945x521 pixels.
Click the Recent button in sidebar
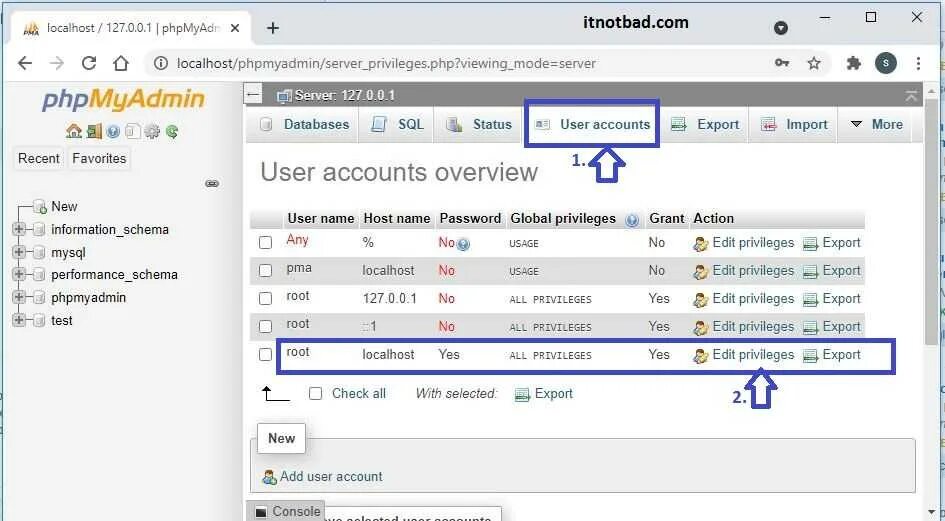(39, 159)
